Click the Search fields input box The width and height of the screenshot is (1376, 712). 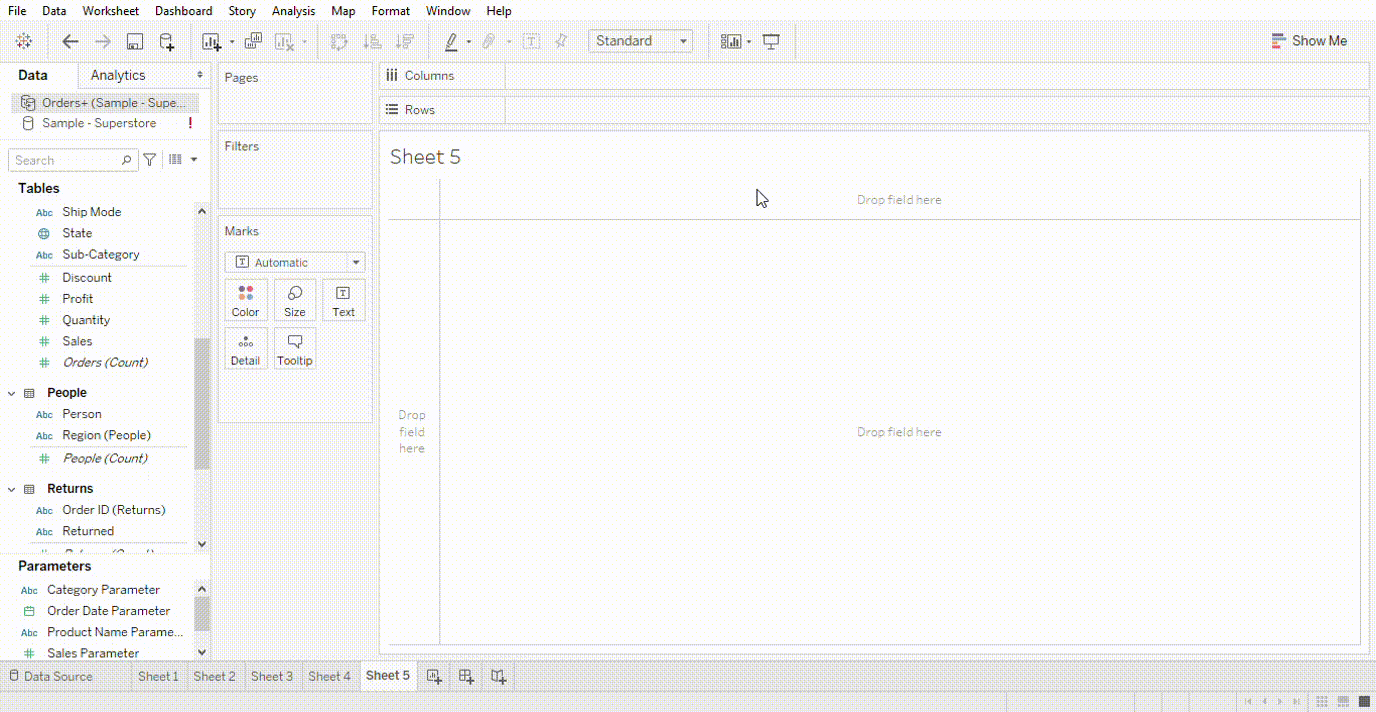pyautogui.click(x=73, y=160)
